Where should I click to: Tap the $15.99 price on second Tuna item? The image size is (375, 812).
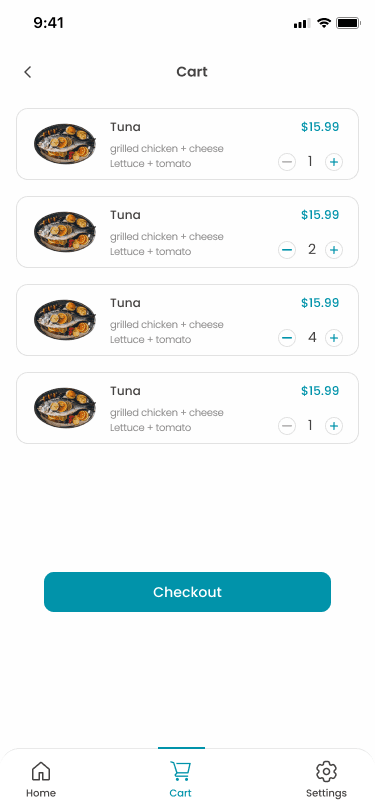(320, 215)
